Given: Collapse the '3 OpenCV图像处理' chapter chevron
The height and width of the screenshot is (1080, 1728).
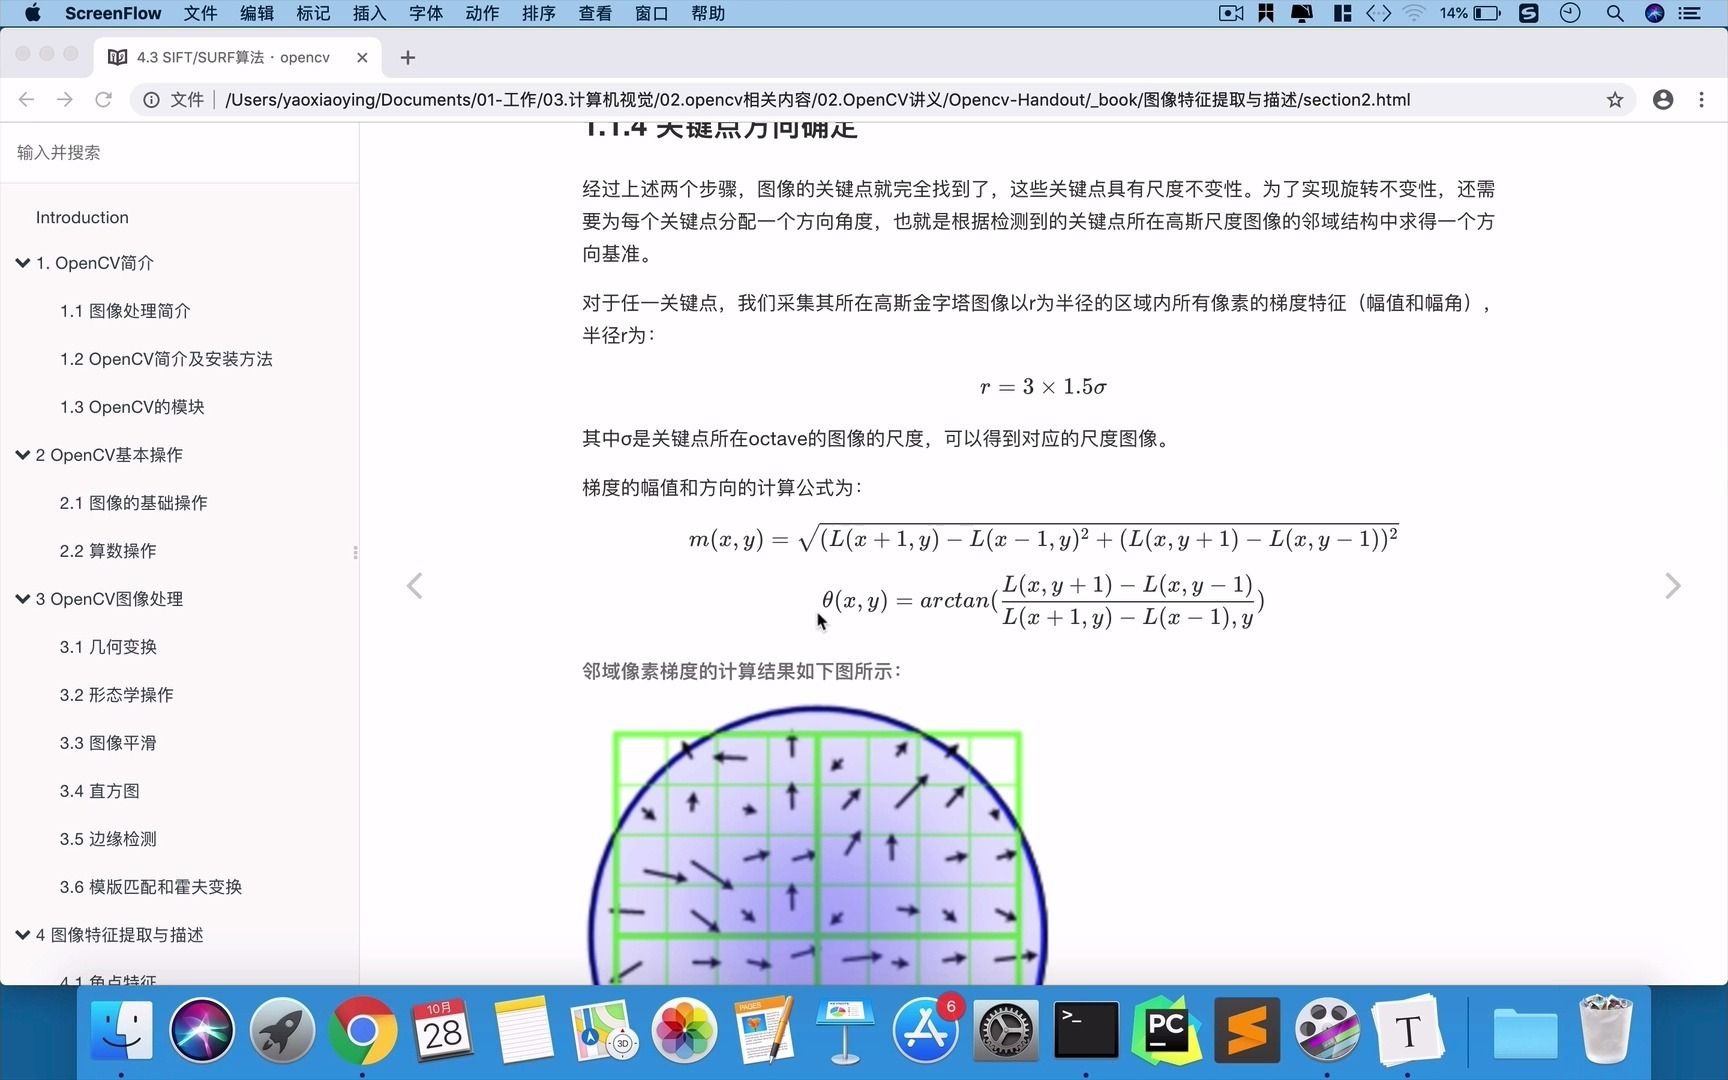Looking at the screenshot, I should point(23,598).
